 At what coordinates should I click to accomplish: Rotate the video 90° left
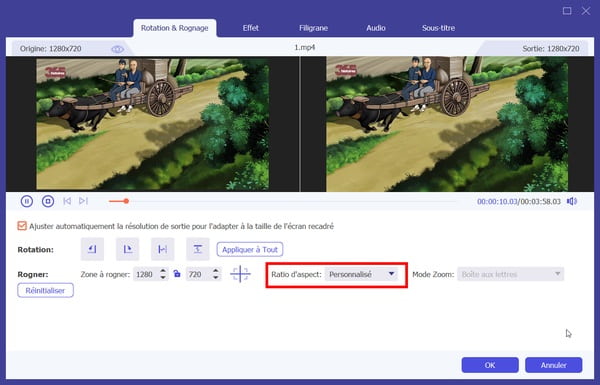92,250
